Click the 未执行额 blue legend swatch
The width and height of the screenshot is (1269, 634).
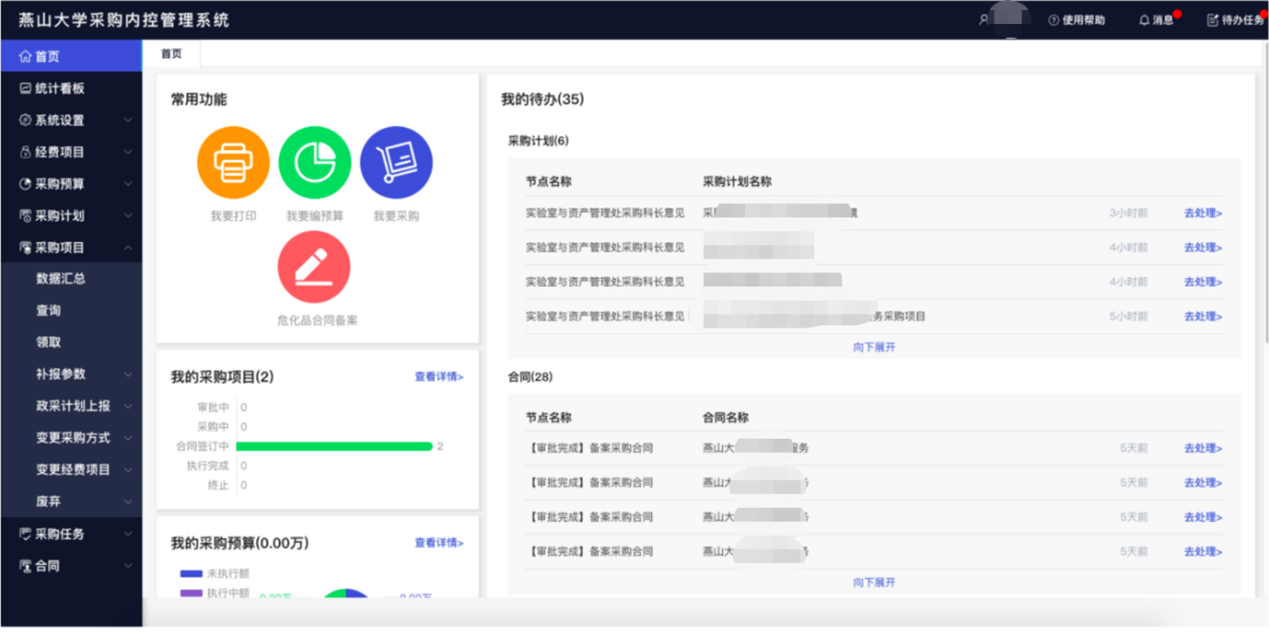tap(191, 574)
